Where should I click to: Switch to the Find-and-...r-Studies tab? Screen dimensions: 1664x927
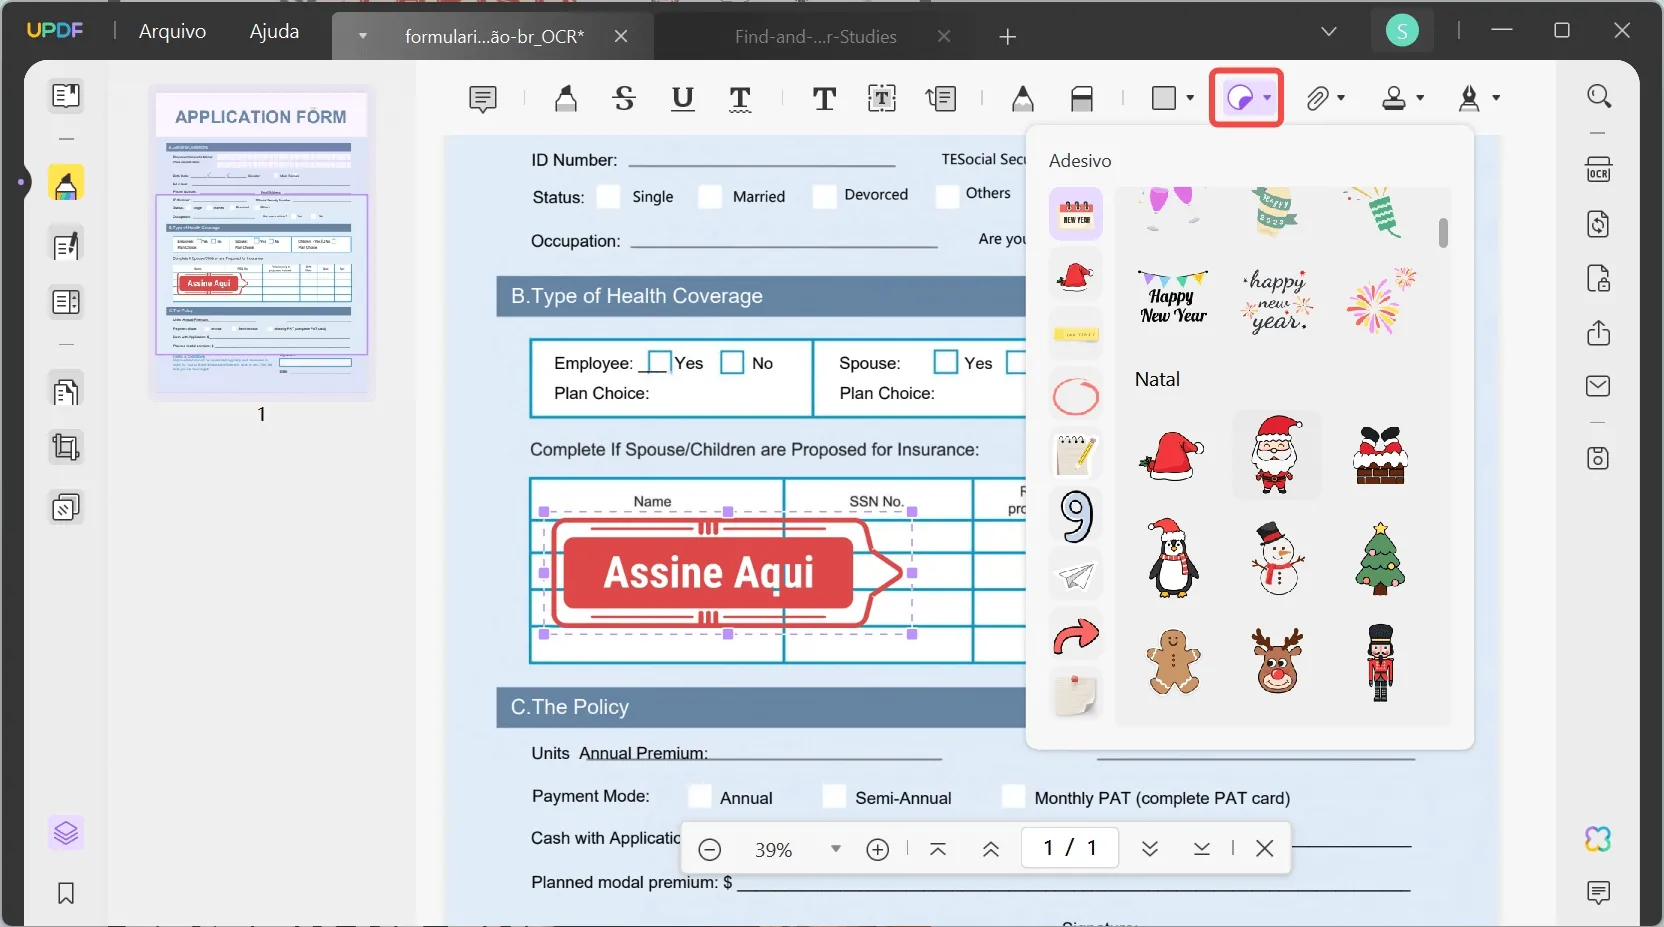[815, 37]
